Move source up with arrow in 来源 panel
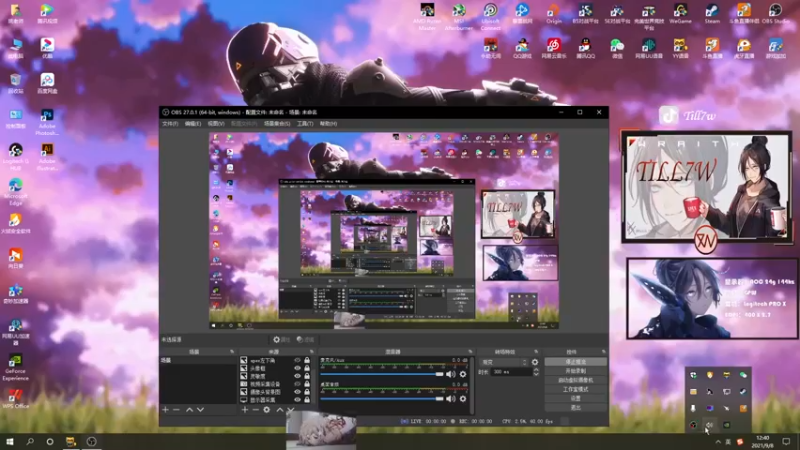The image size is (800, 450). click(x=280, y=410)
